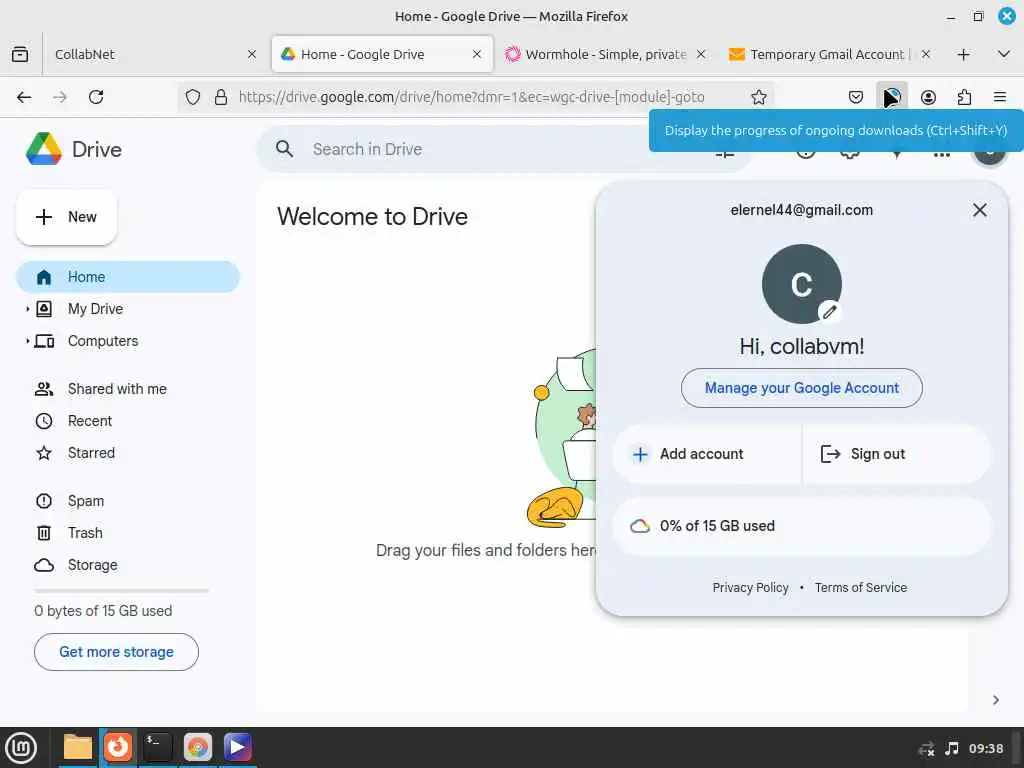The height and width of the screenshot is (768, 1024).
Task: Switch to the Wormhole tab
Action: coord(606,54)
